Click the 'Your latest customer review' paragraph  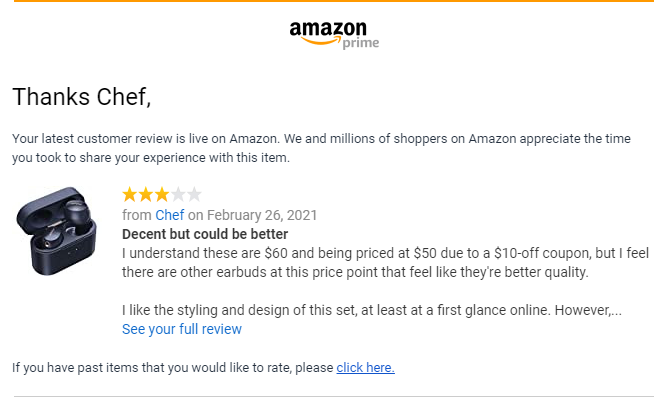(321, 148)
